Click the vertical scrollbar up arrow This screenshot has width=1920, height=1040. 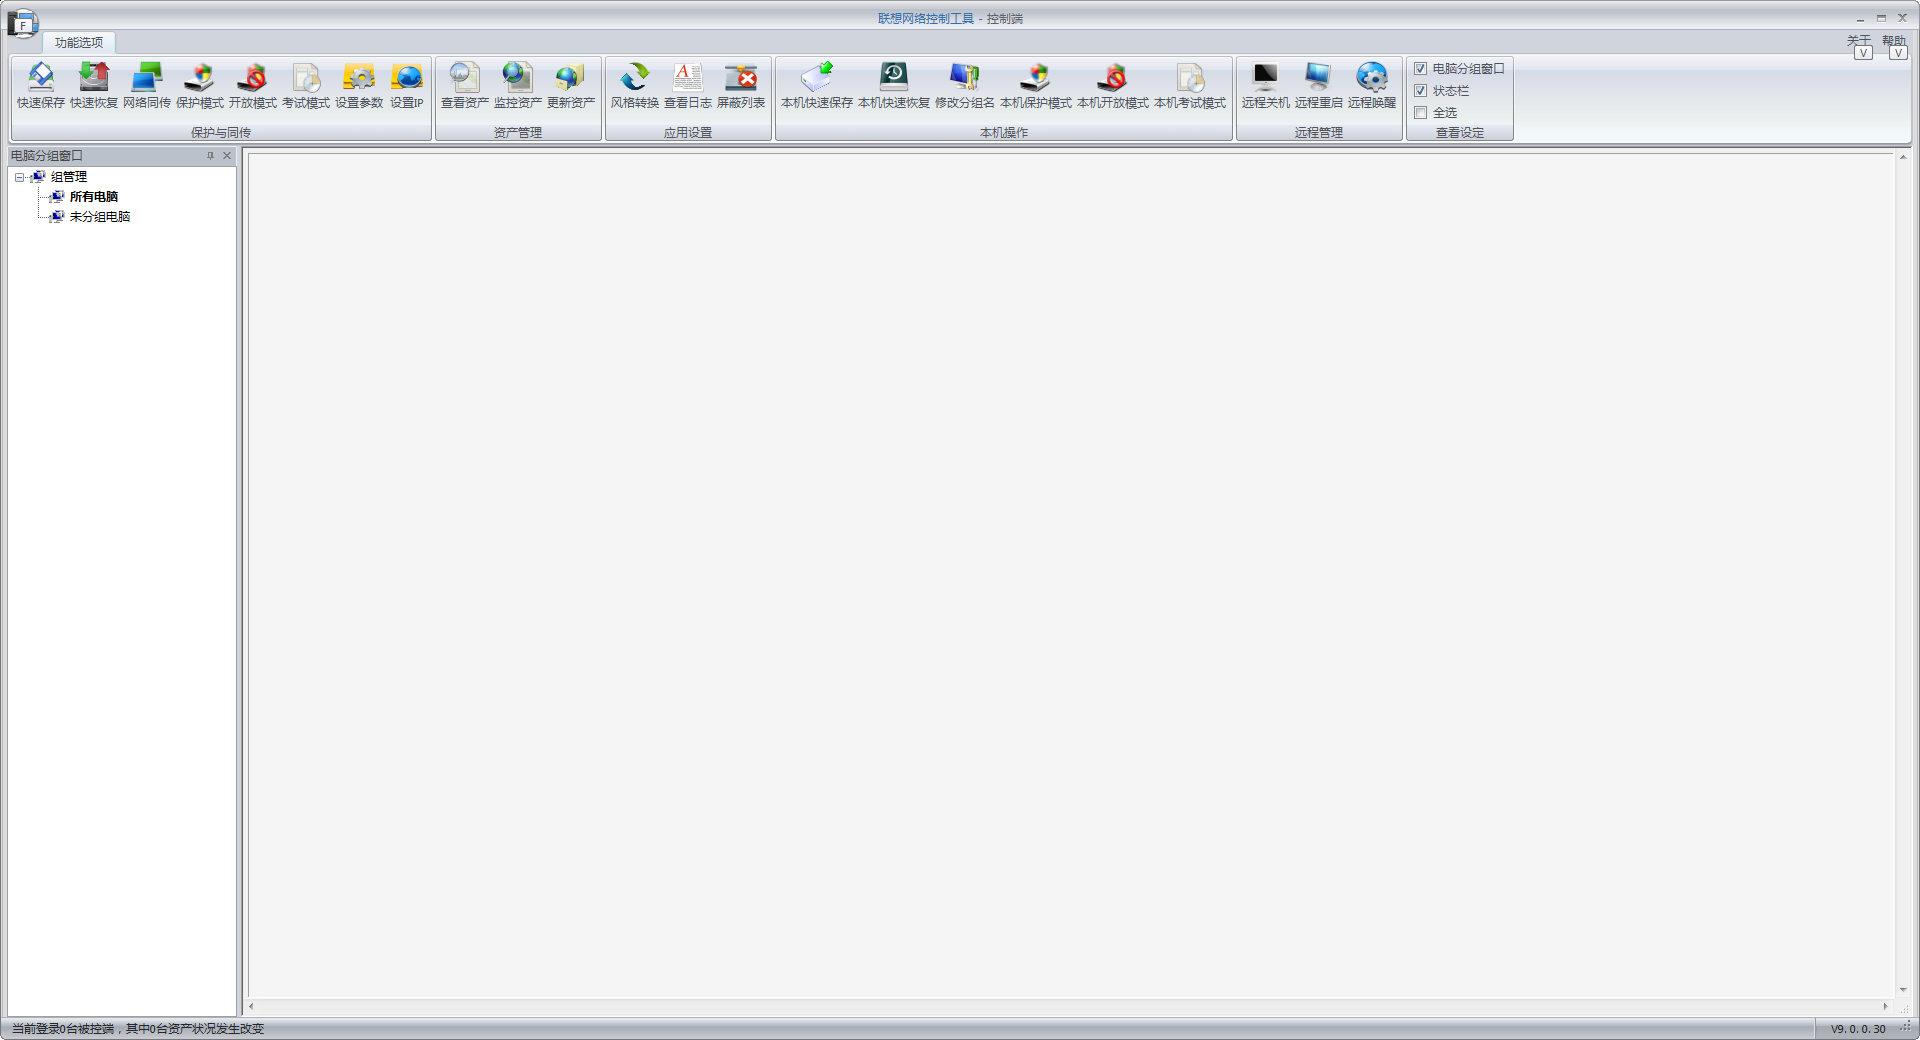click(x=1903, y=157)
